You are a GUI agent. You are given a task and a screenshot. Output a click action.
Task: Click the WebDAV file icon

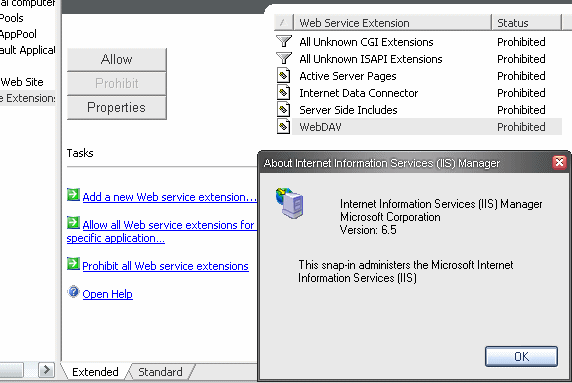point(283,127)
